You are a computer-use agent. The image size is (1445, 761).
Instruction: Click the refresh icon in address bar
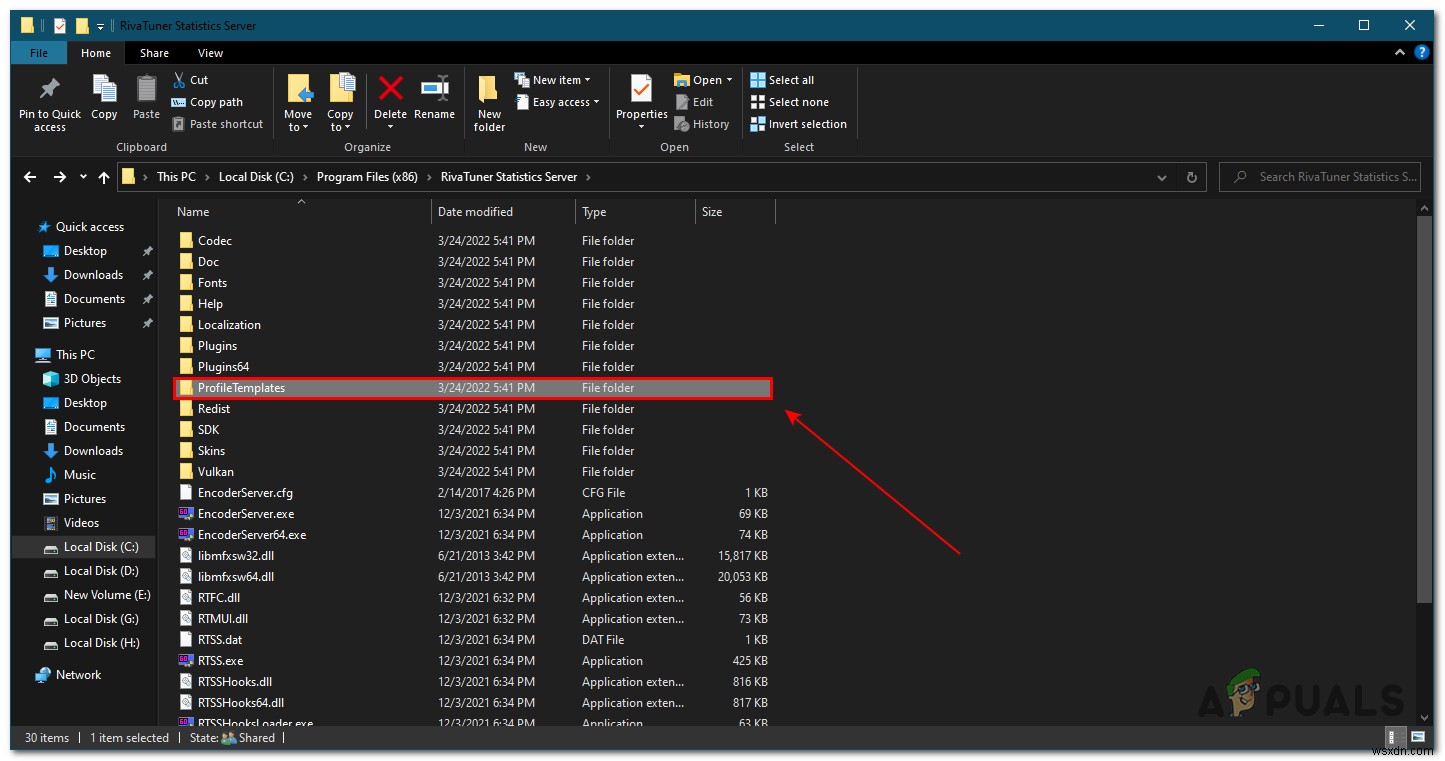point(1191,177)
